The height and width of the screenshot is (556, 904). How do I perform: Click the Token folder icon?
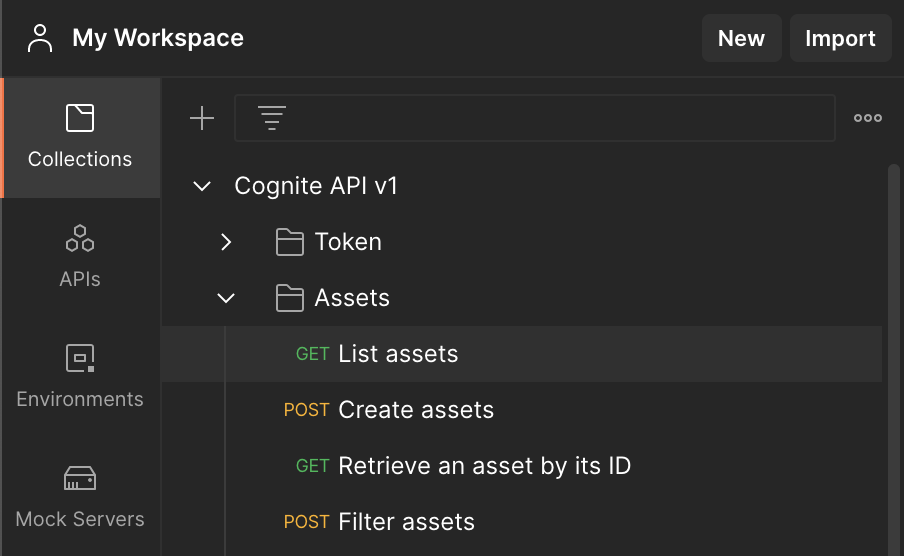tap(289, 242)
